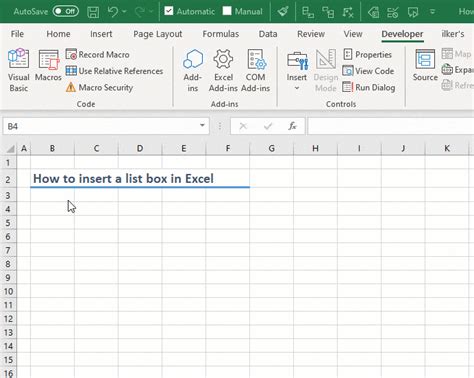Select column H header
Screen dimensions: 474x378
tap(315, 148)
